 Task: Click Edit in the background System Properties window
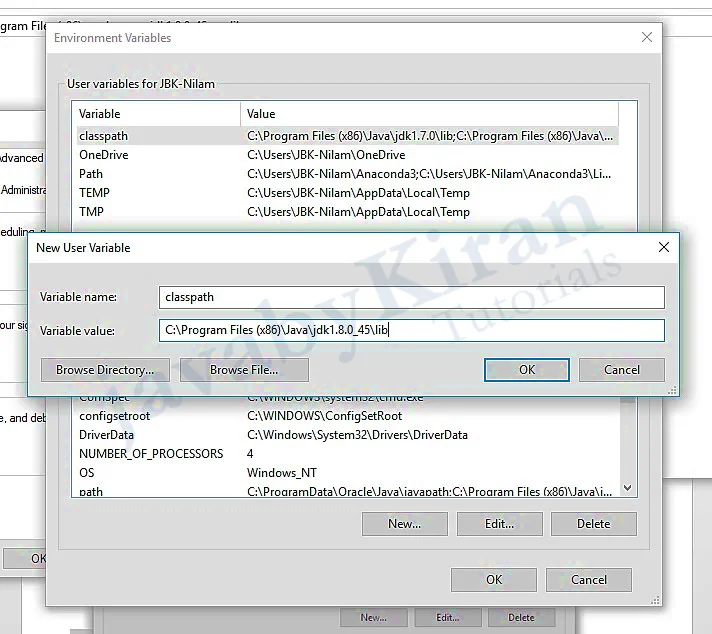point(448,618)
